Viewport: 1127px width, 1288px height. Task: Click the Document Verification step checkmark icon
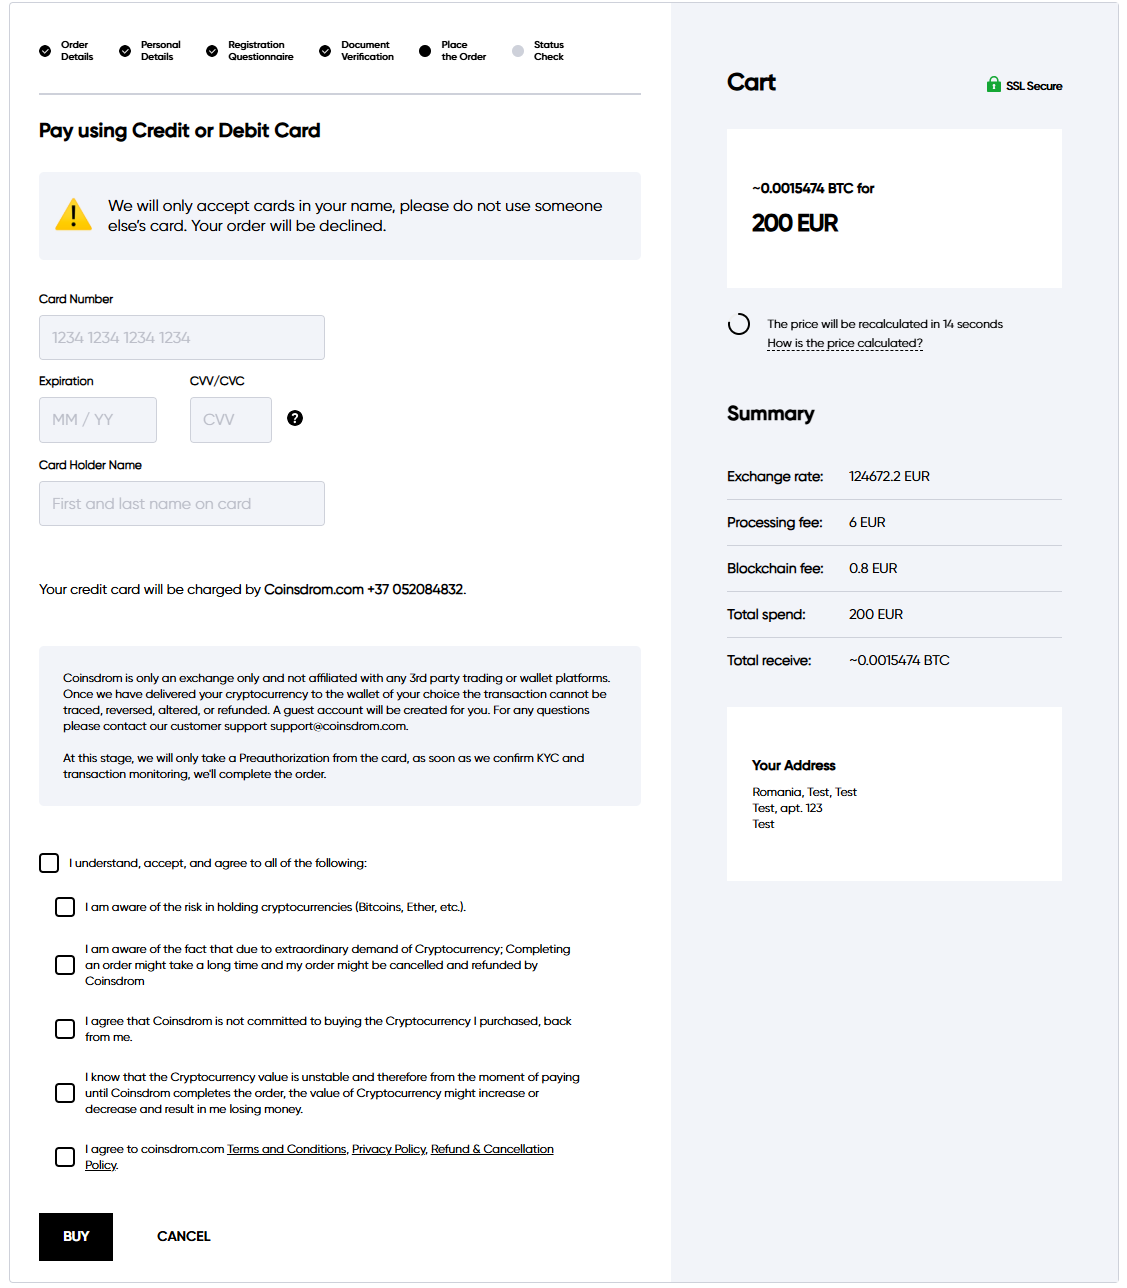(x=325, y=51)
